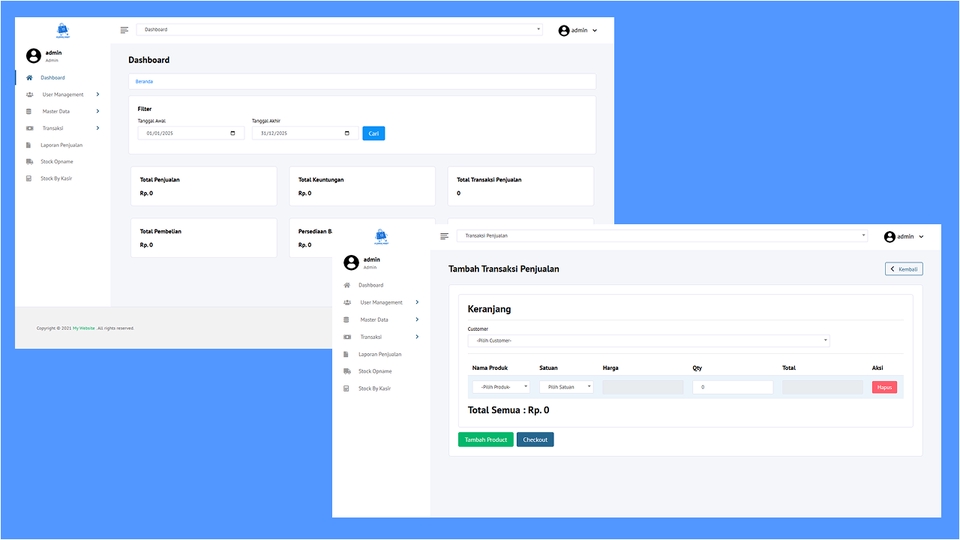Open the calendar picker icon in Tanggal Awal
This screenshot has width=960, height=540.
233,133
